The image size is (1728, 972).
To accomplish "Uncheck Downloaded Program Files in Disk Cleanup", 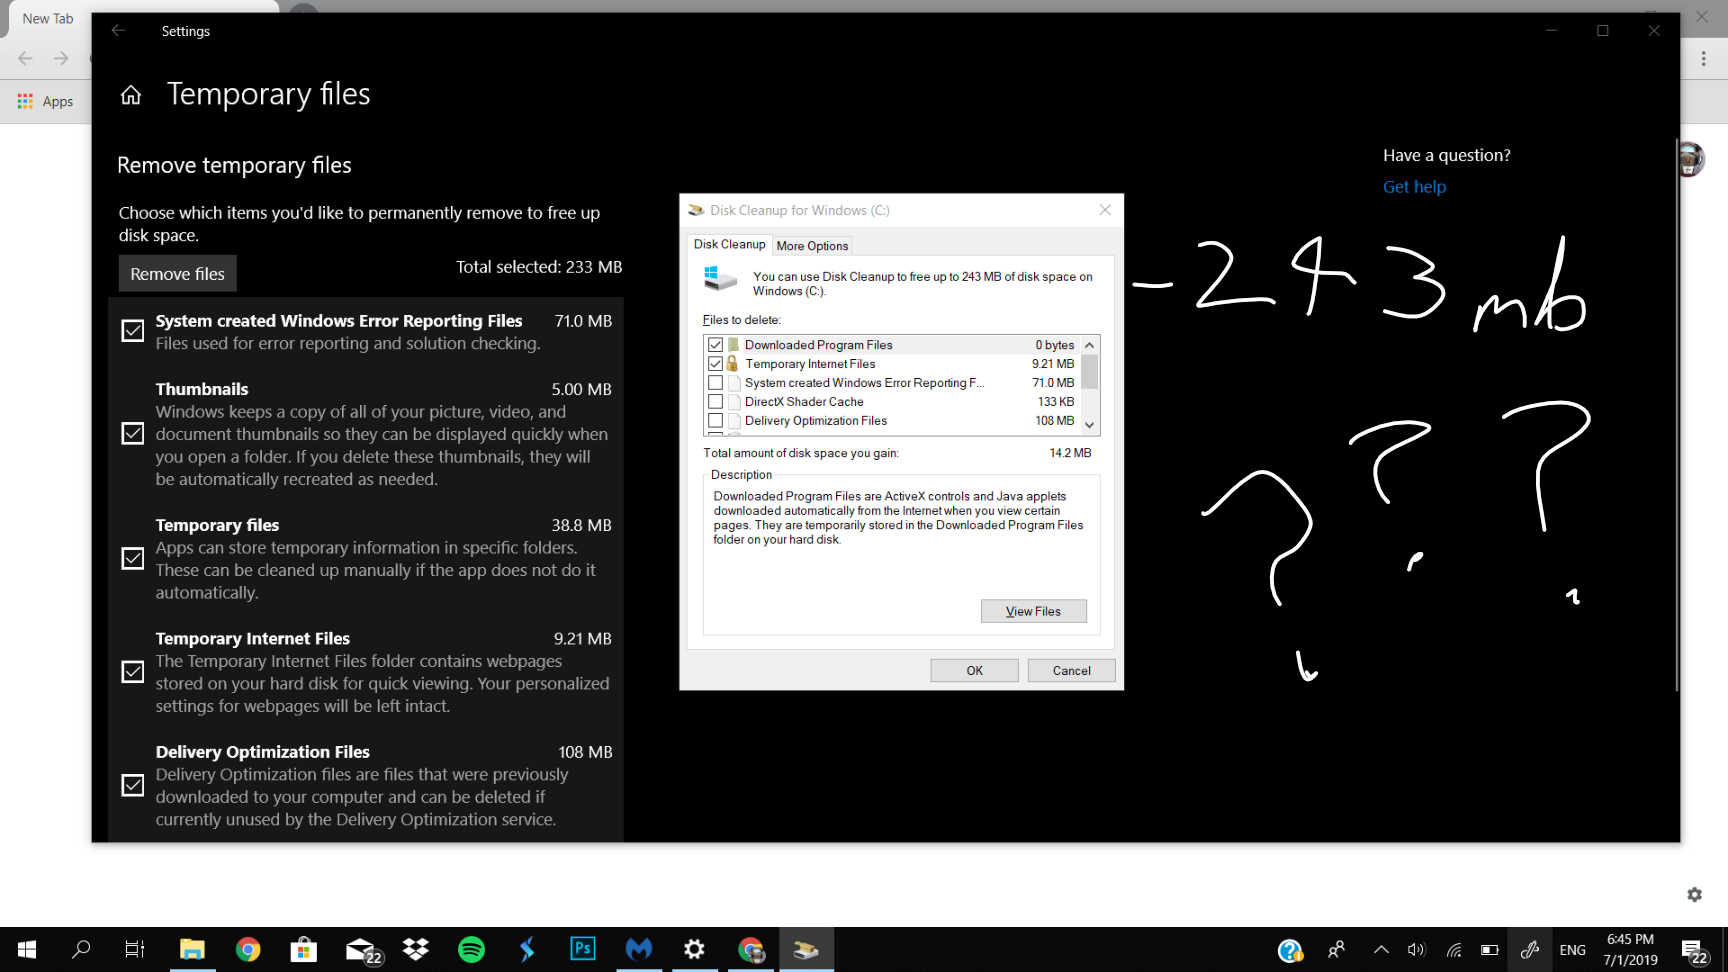I will click(x=716, y=345).
